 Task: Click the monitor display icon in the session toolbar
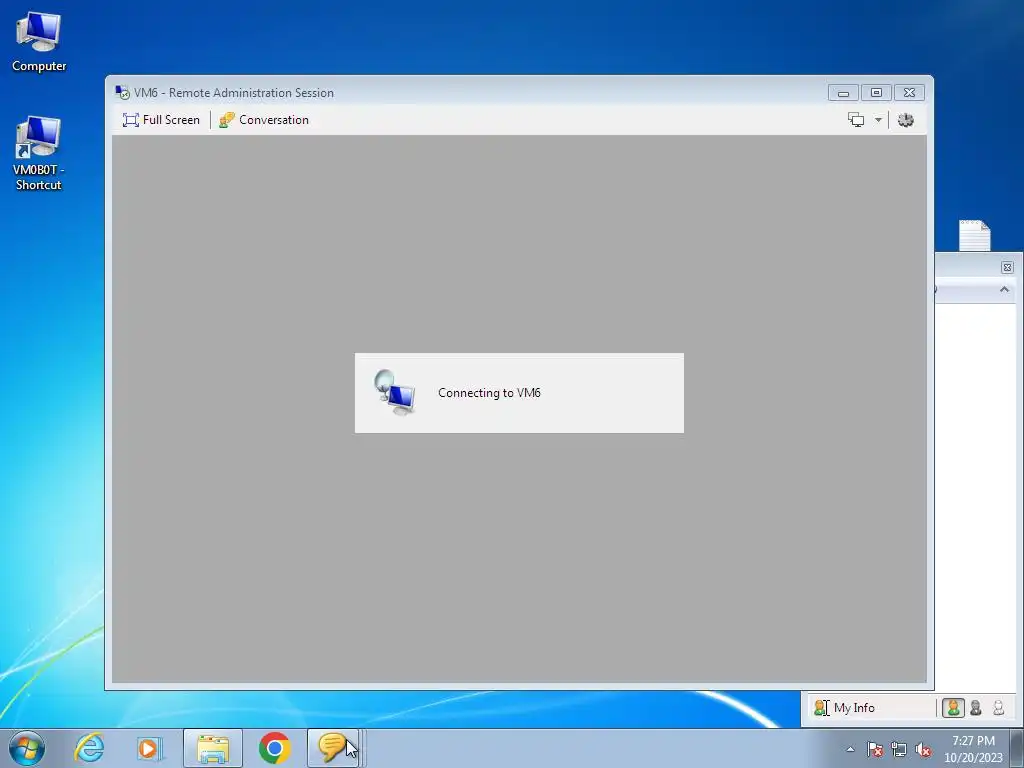click(856, 120)
